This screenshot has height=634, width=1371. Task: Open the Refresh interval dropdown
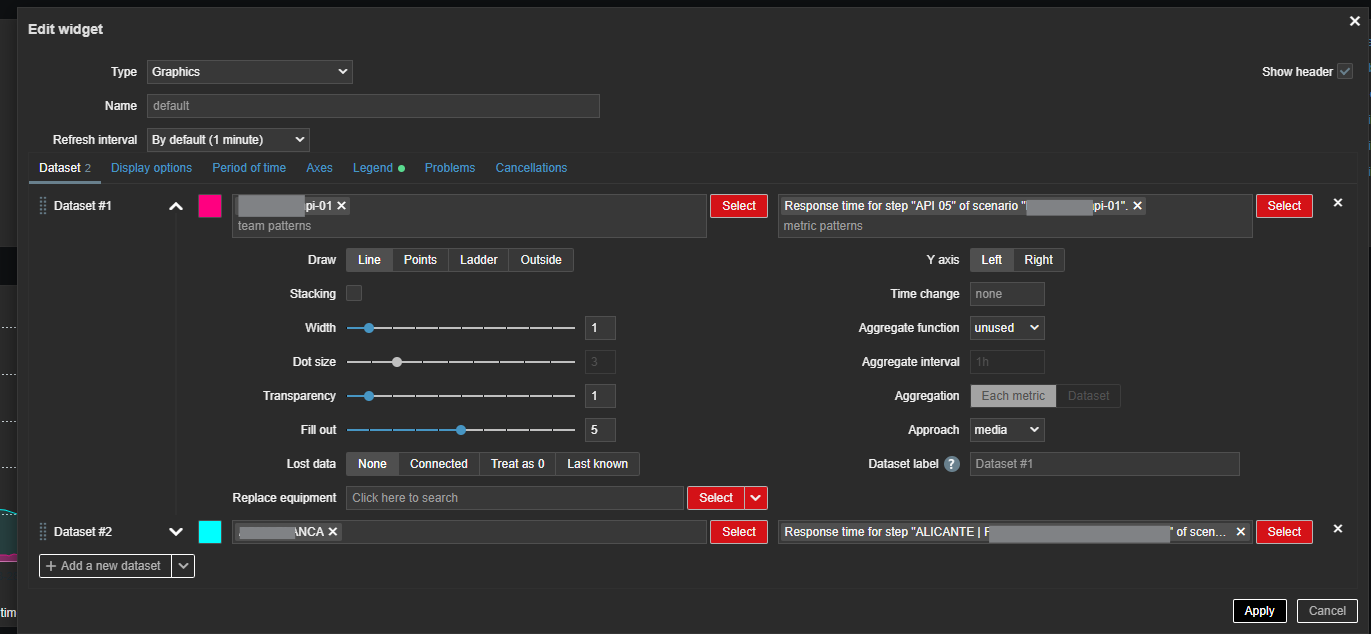click(x=228, y=140)
